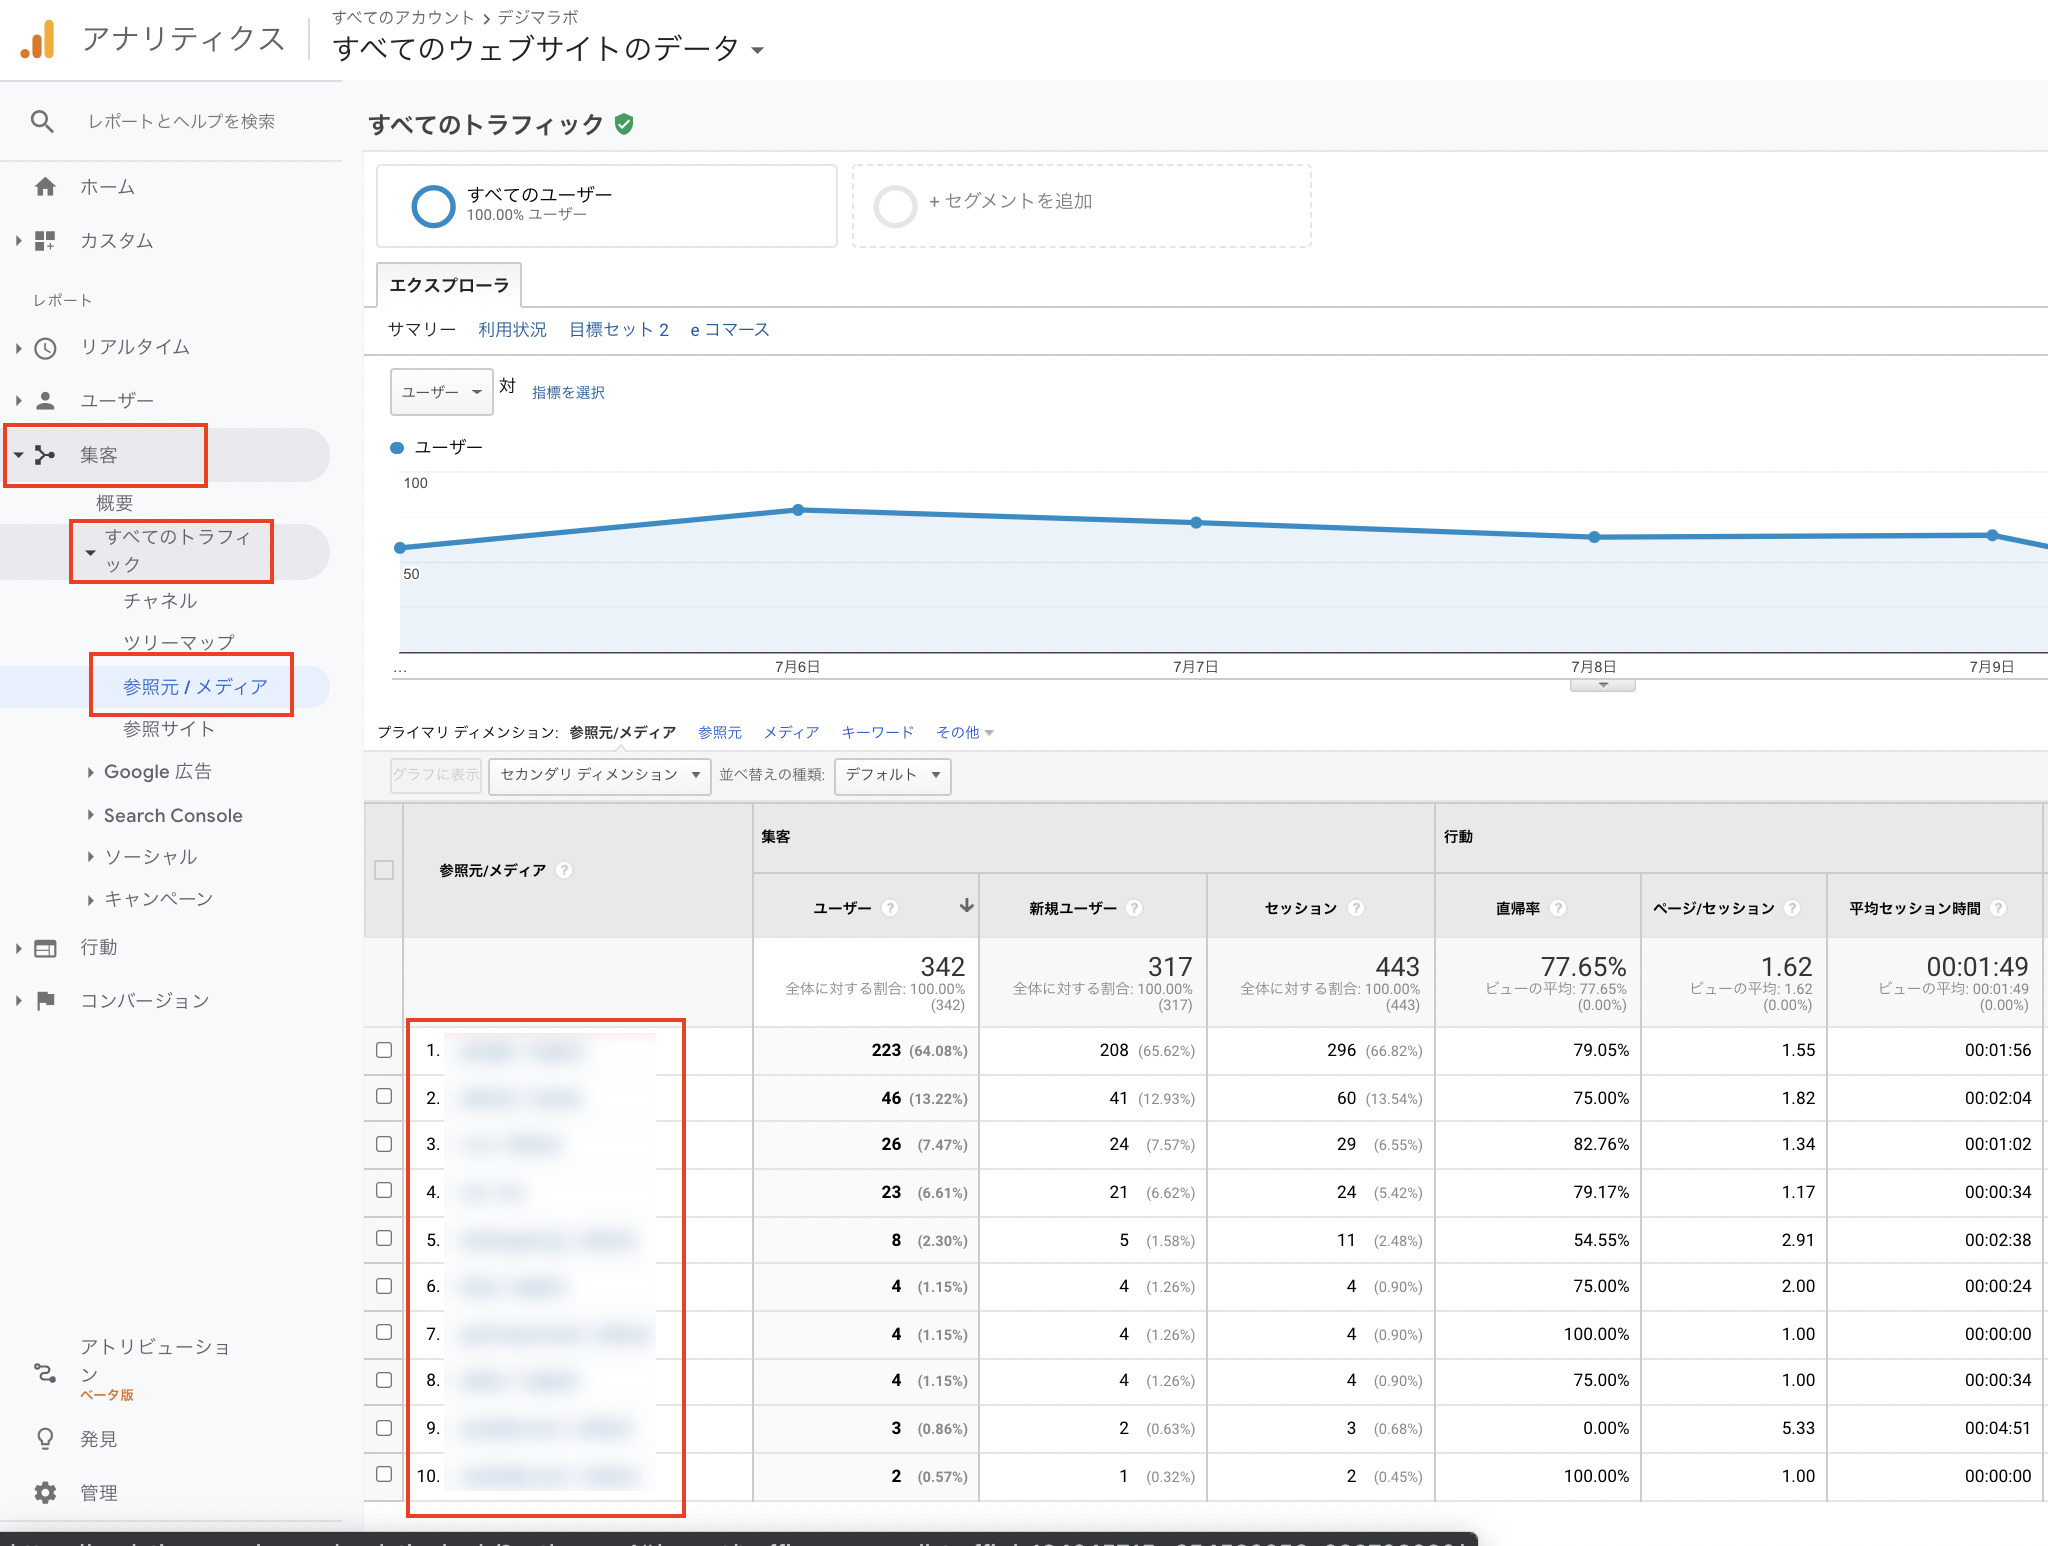Expand the Search Console tree item
The height and width of the screenshot is (1546, 2048).
(172, 815)
